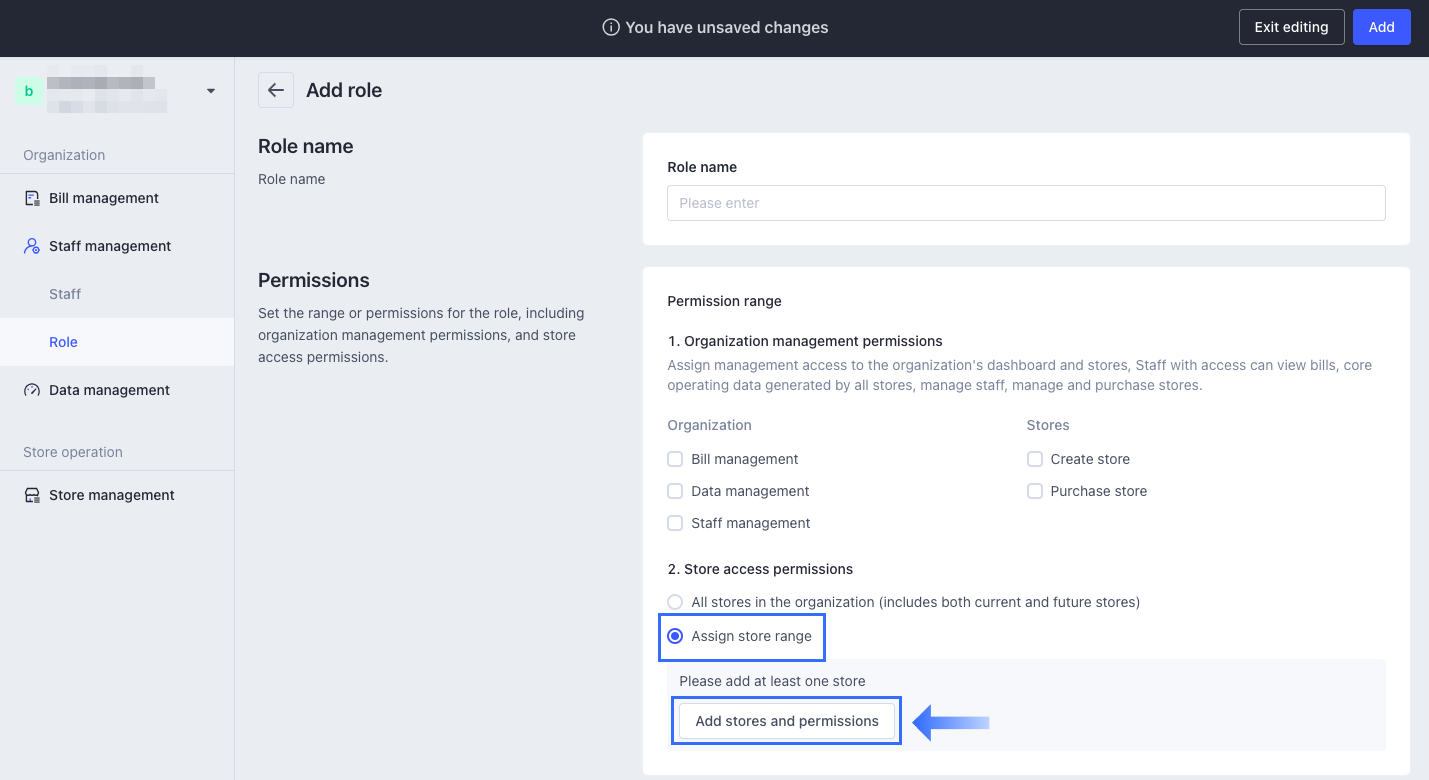Image resolution: width=1429 pixels, height=780 pixels.
Task: Click the back arrow beside Add role
Action: 276,90
